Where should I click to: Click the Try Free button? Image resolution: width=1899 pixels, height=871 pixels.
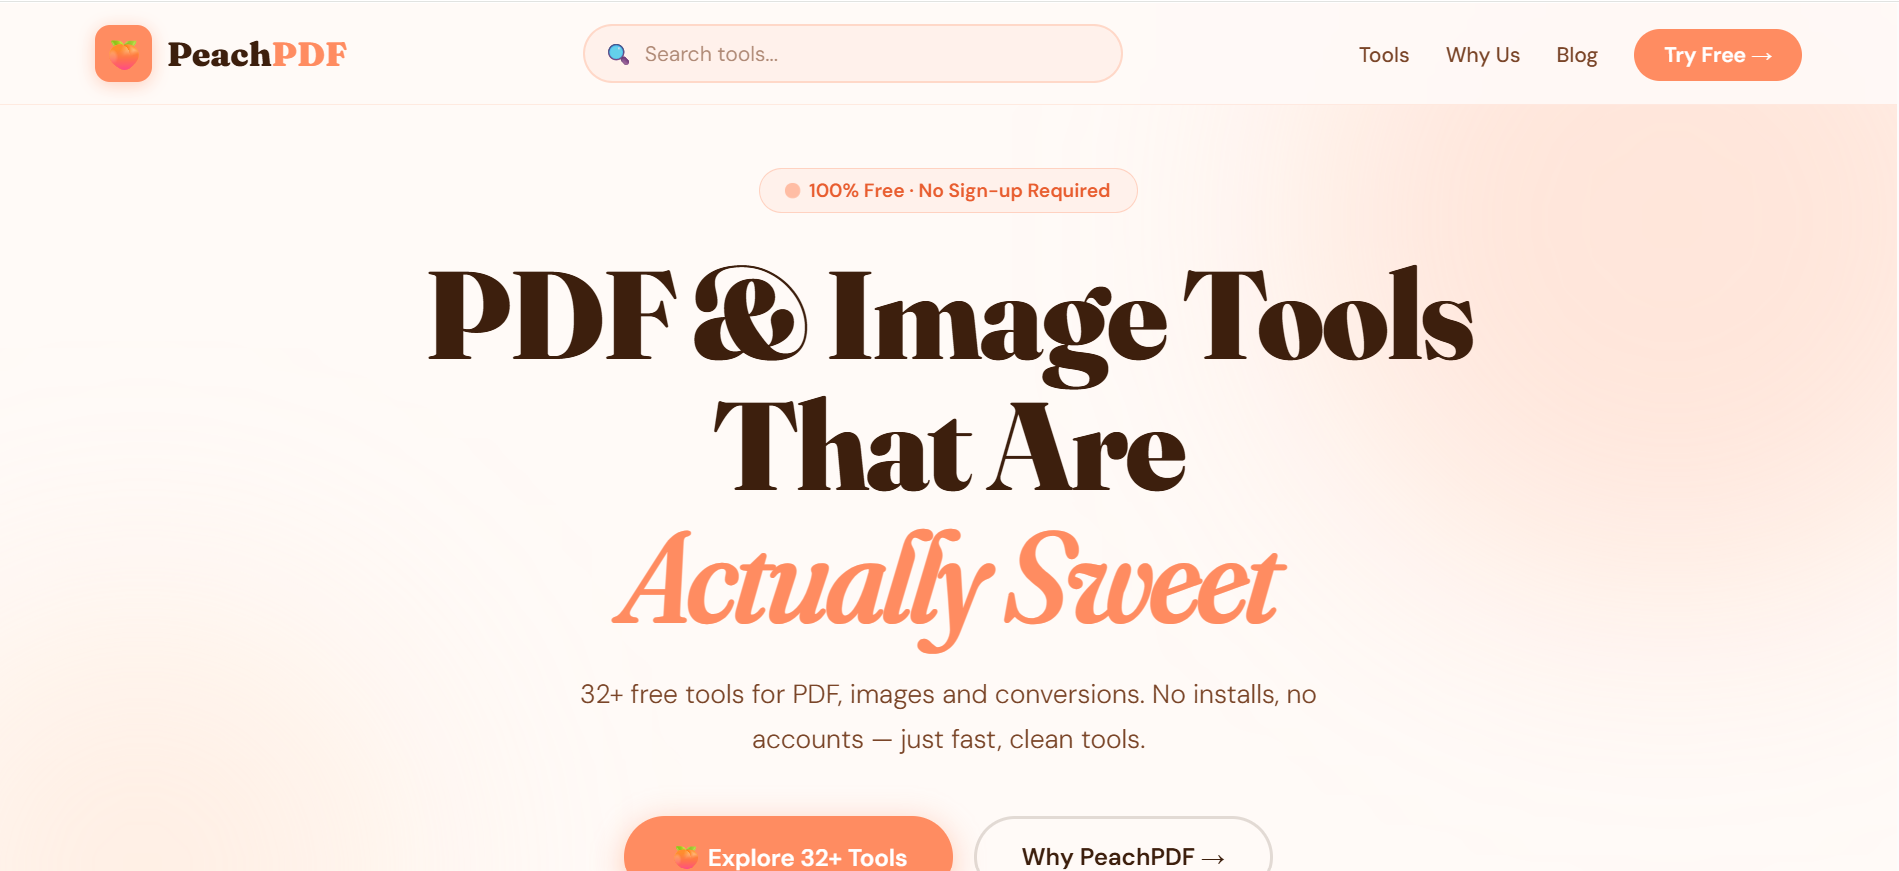tap(1717, 55)
